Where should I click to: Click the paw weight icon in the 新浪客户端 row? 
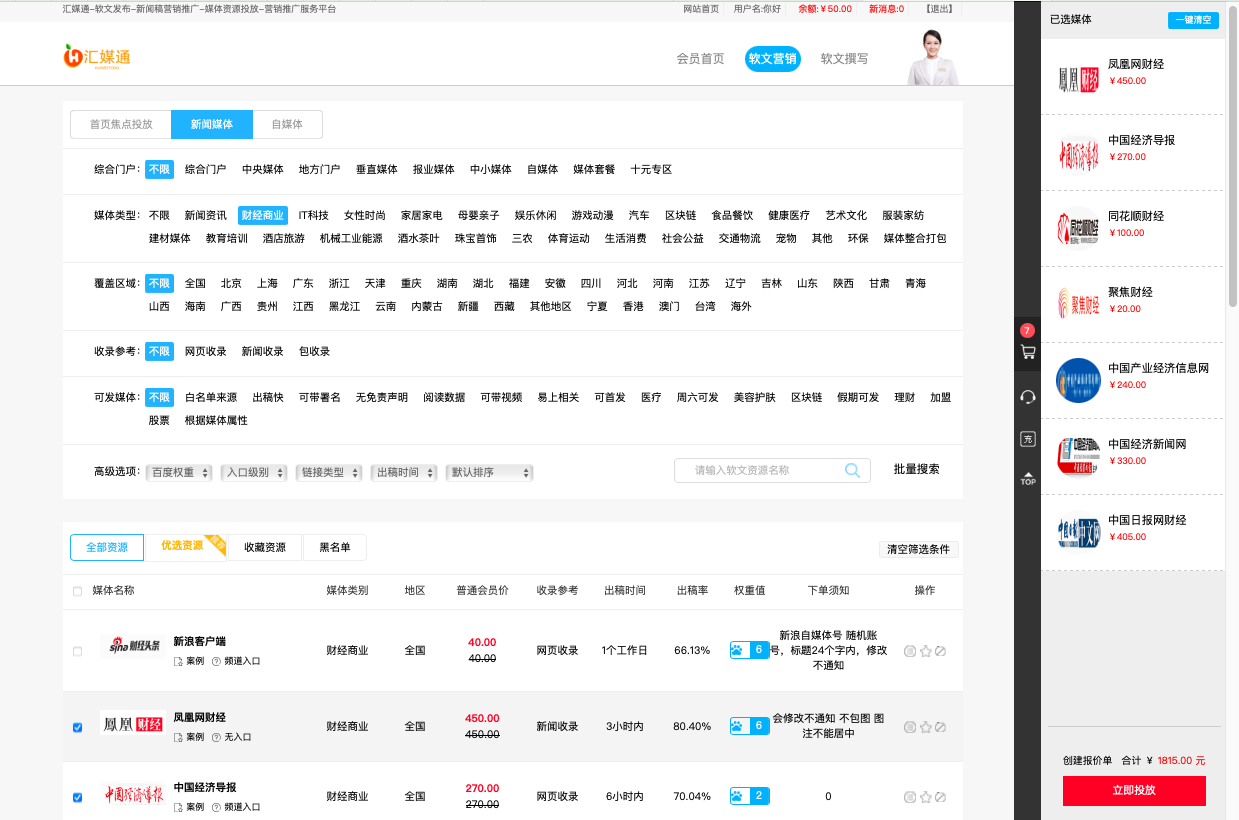(x=737, y=650)
